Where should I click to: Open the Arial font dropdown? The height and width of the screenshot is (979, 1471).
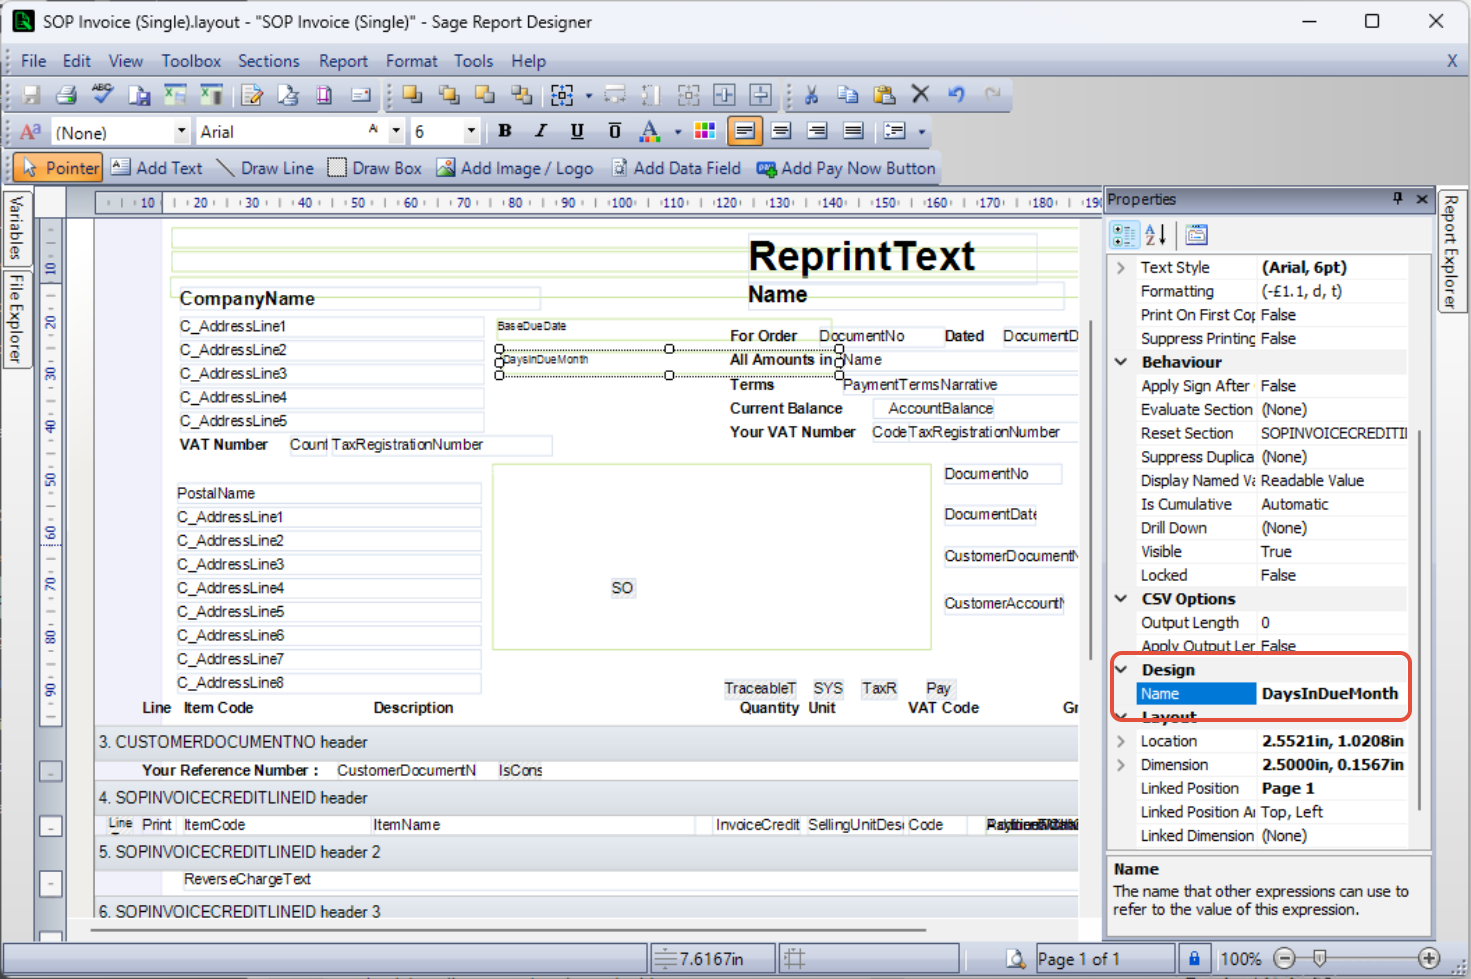396,131
